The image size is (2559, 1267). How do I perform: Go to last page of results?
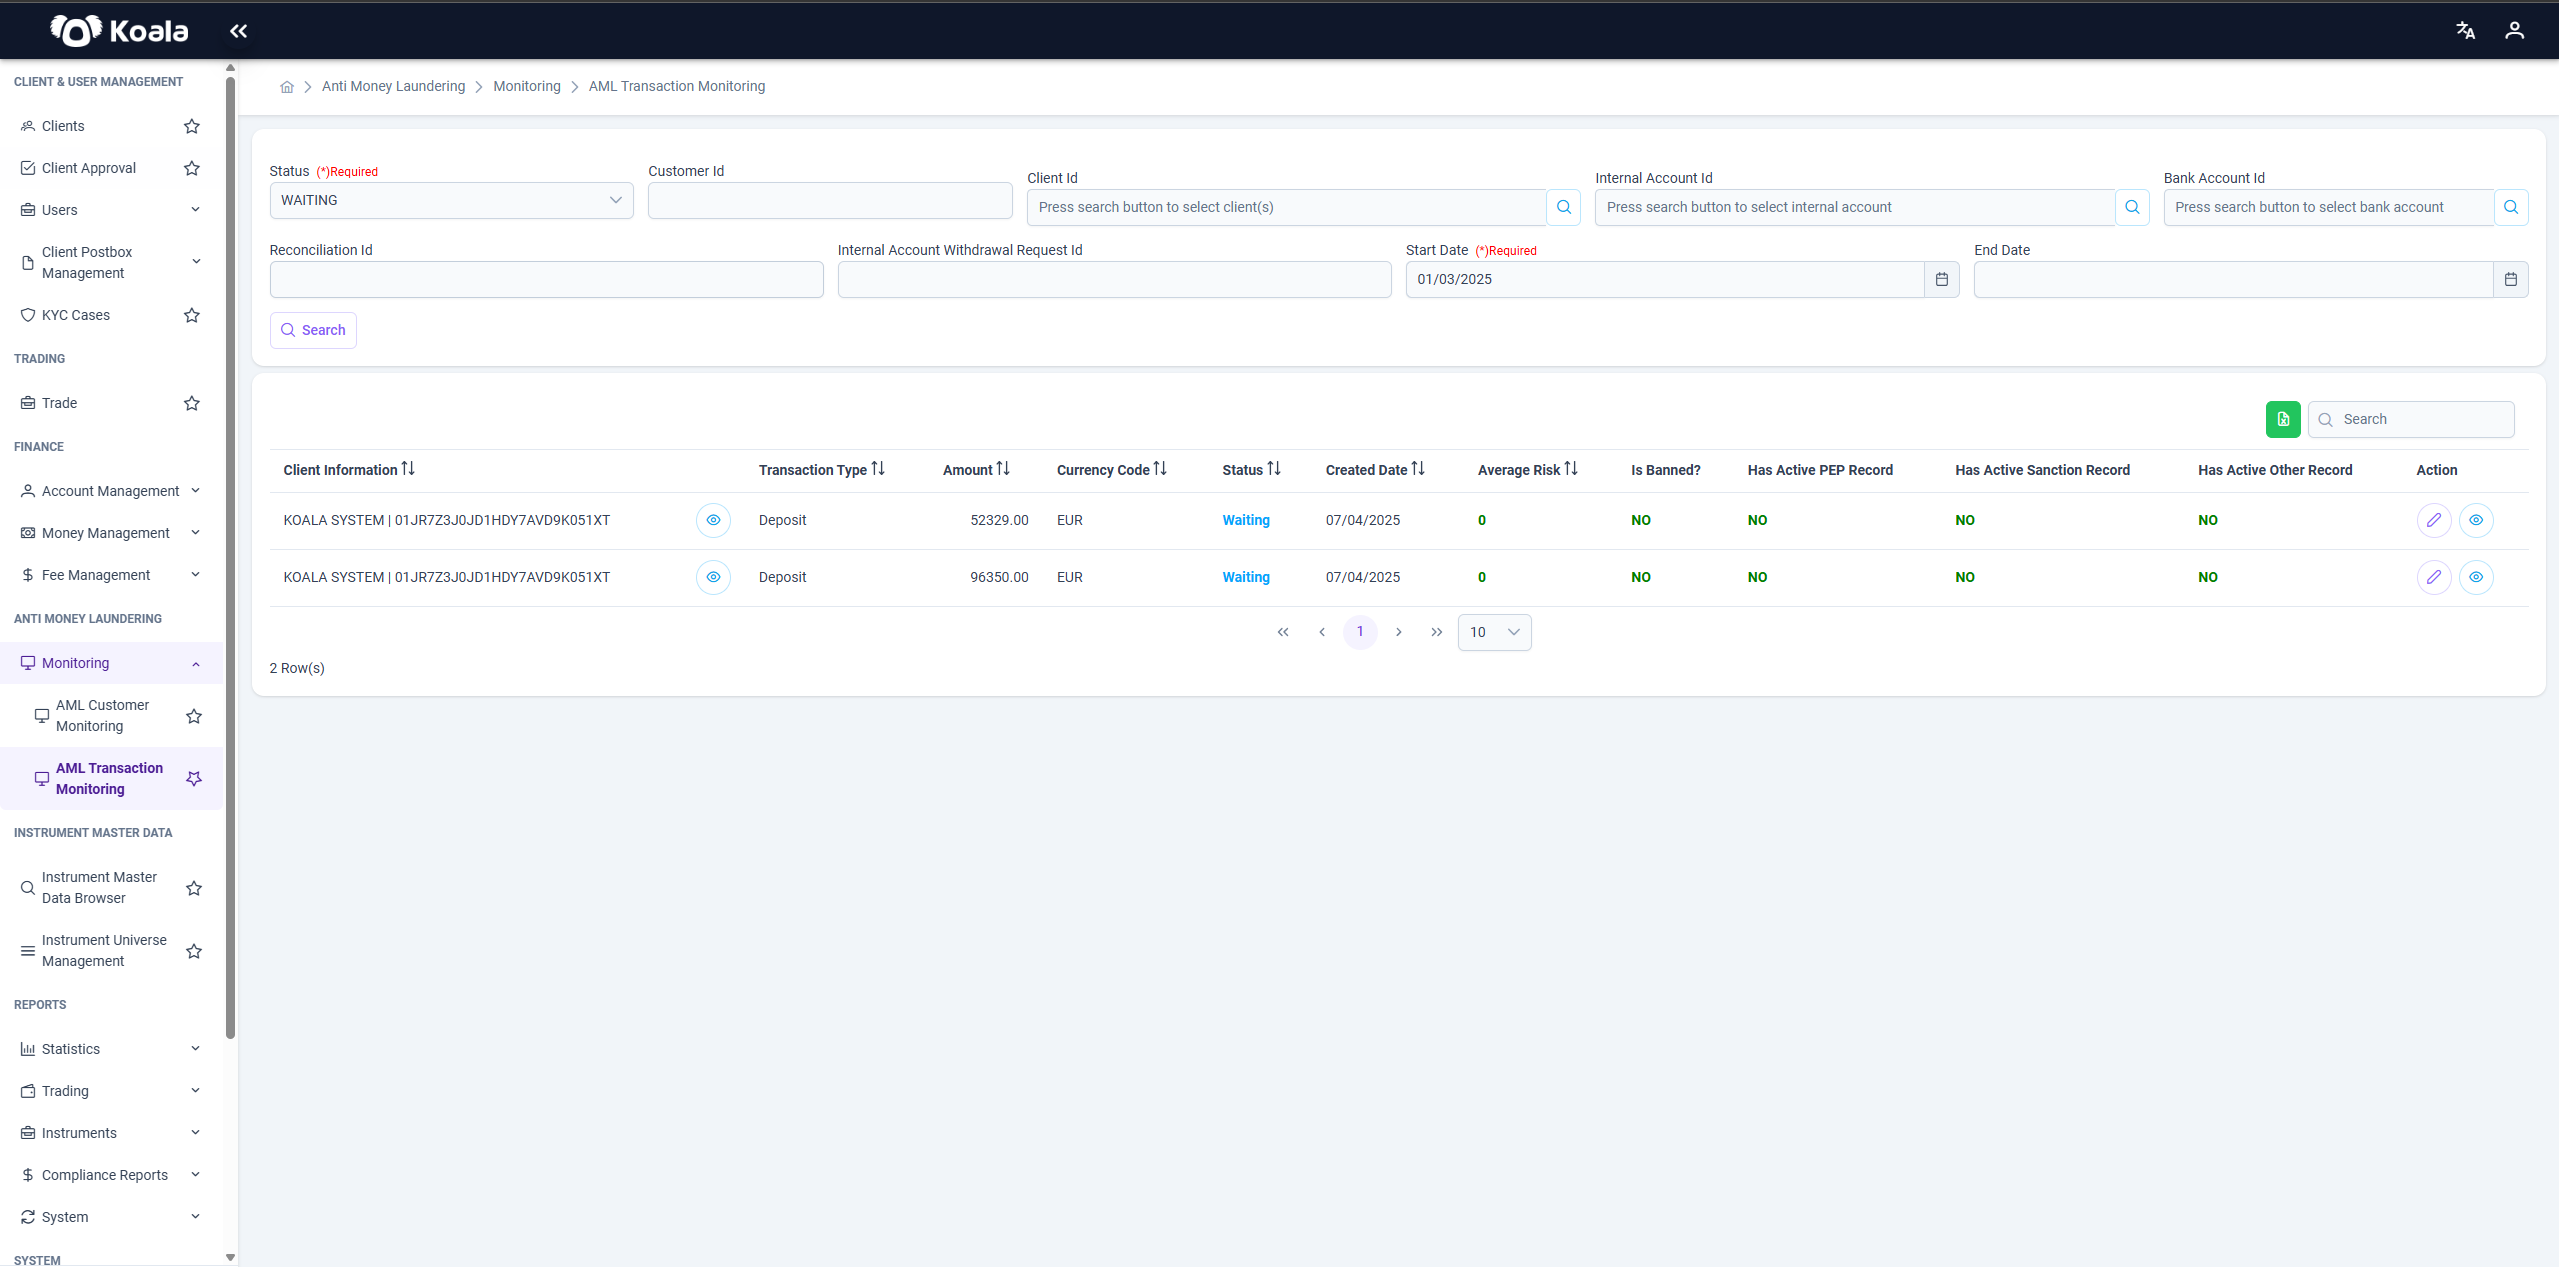click(1437, 632)
